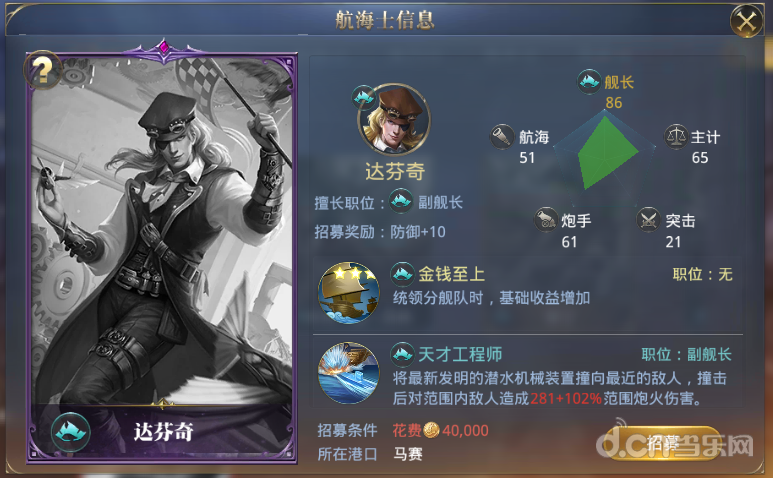Click the gold coin cost icon
The width and height of the screenshot is (773, 478).
(431, 430)
